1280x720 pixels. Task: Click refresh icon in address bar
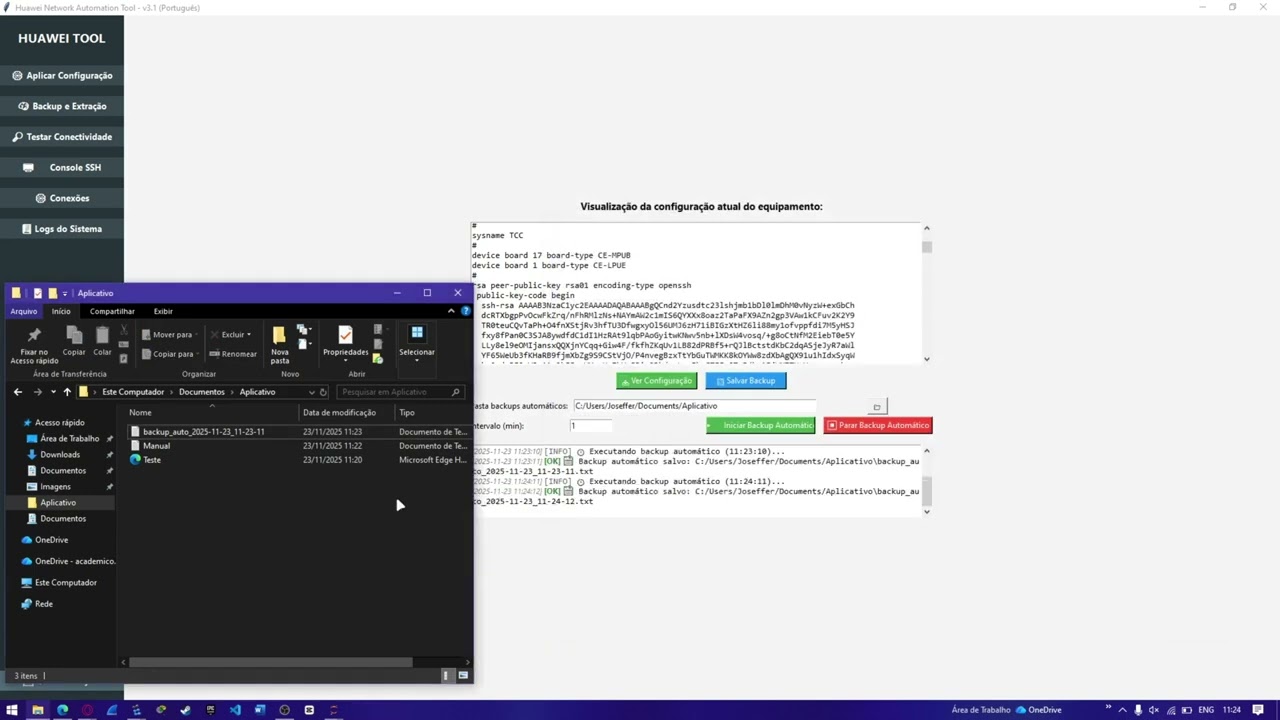tap(323, 392)
